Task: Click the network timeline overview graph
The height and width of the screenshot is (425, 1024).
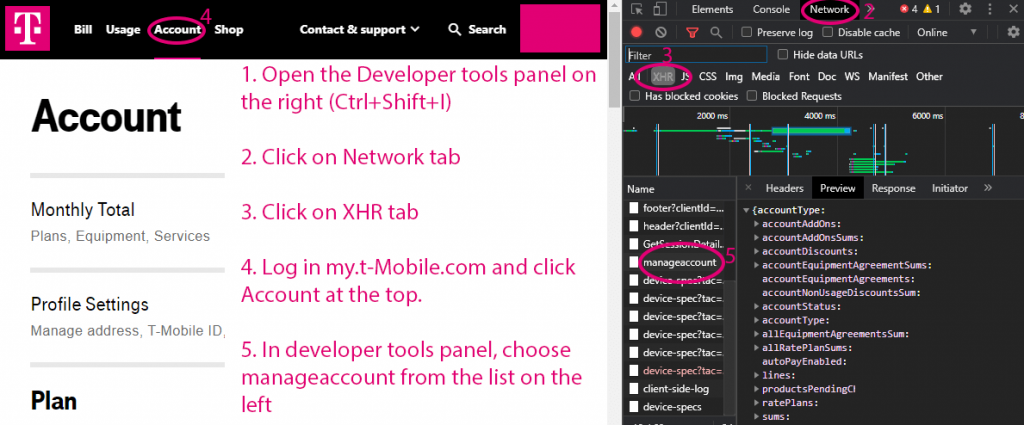Action: [x=824, y=142]
